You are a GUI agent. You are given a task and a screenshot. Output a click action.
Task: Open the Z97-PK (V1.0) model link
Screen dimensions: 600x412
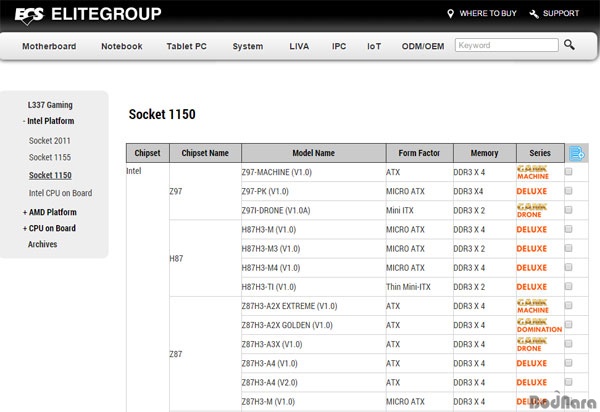265,191
